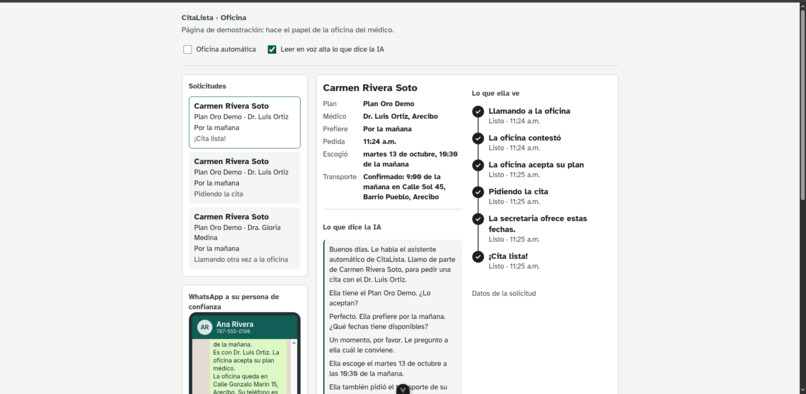Click the AI line starting Perfecto. Ella prefiere
The width and height of the screenshot is (806, 394).
(387, 321)
